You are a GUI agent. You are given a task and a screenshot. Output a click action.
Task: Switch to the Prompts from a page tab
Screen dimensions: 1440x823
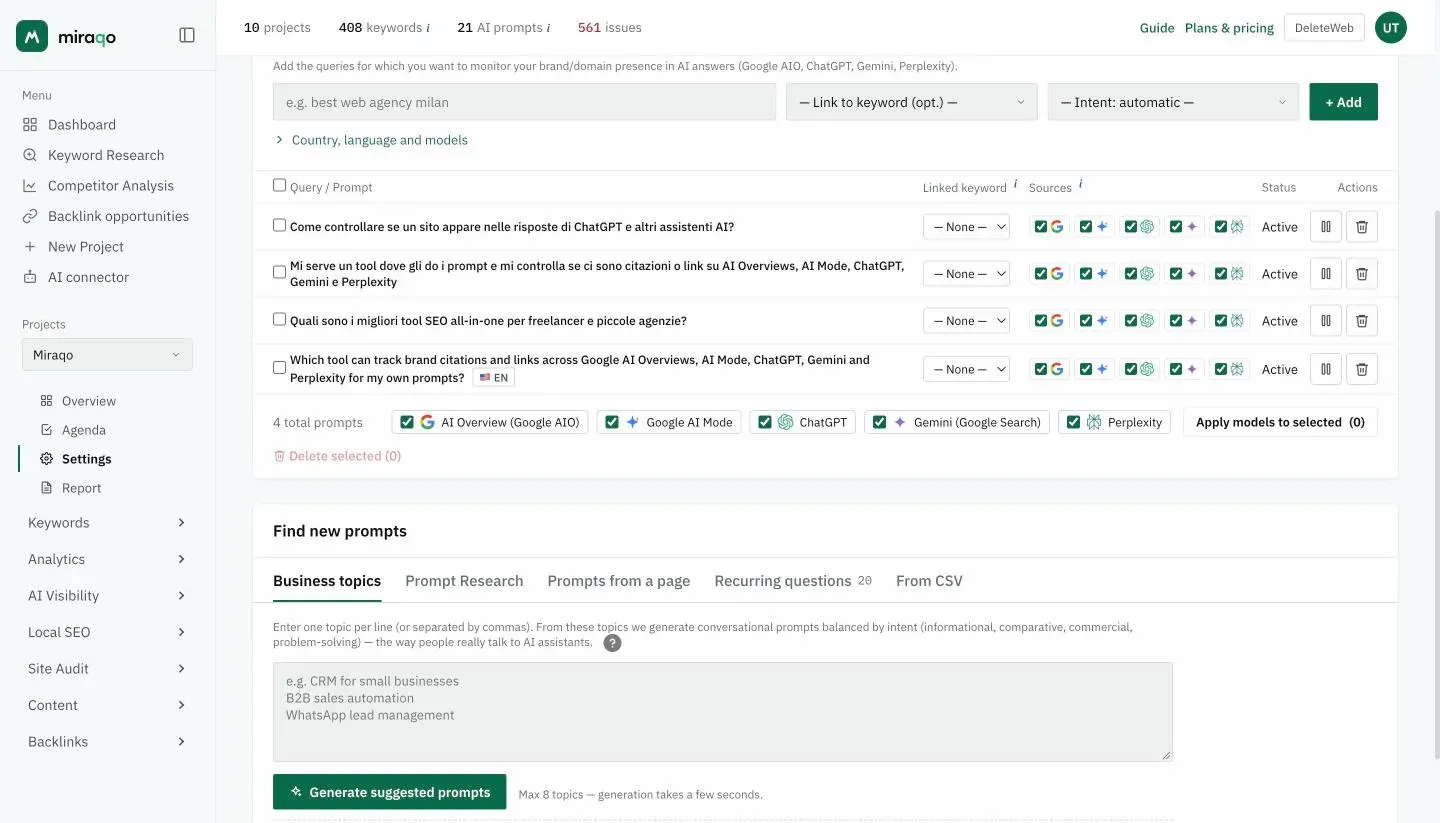[x=619, y=581]
